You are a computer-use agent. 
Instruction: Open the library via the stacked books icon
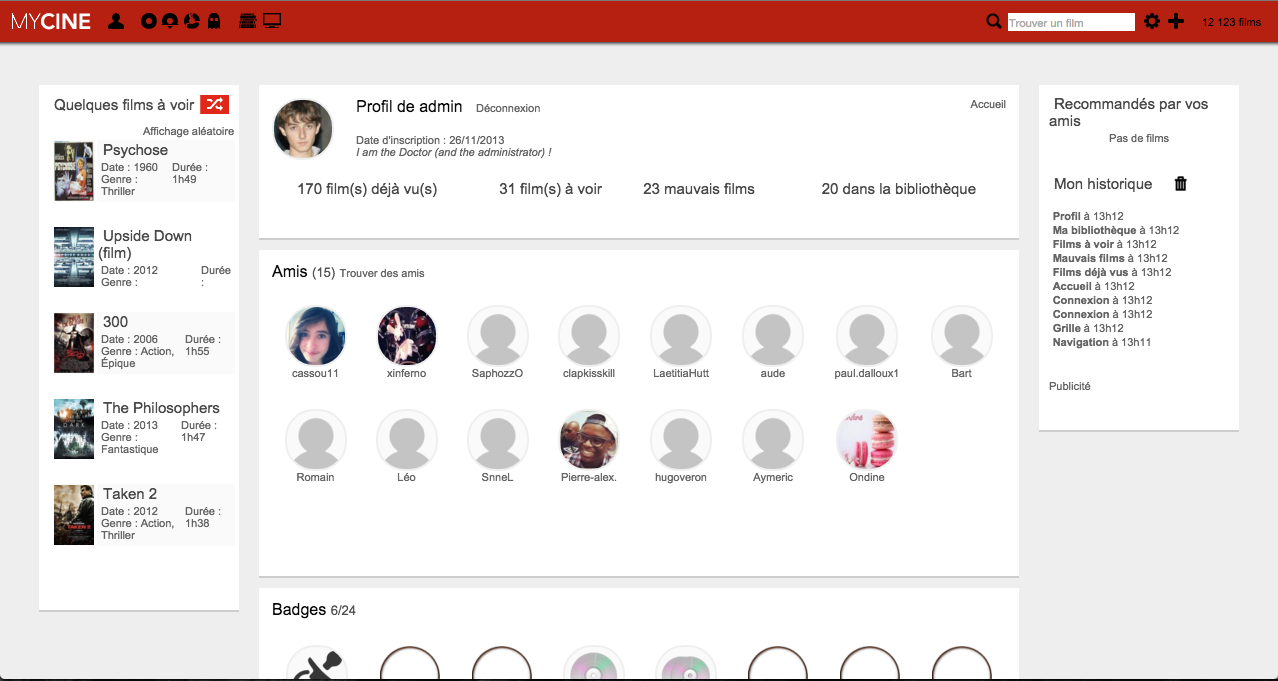pyautogui.click(x=249, y=21)
